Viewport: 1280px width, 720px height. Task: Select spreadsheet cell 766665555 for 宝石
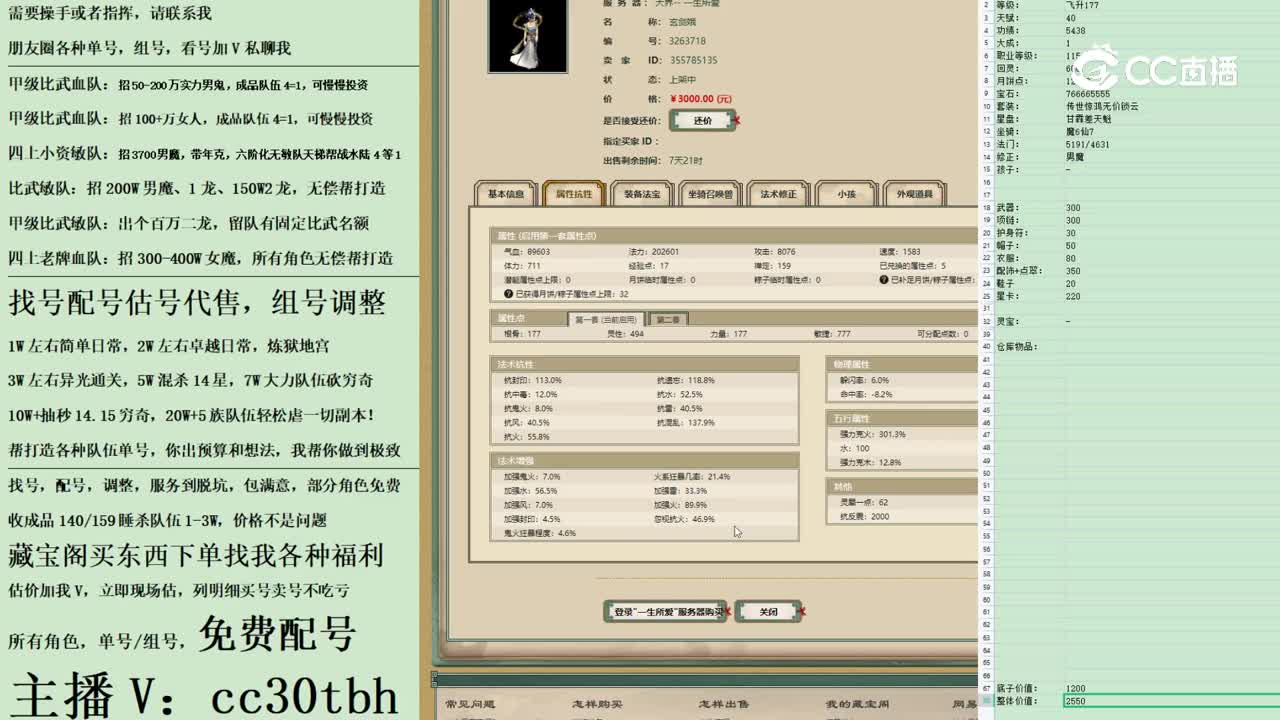[x=1172, y=94]
